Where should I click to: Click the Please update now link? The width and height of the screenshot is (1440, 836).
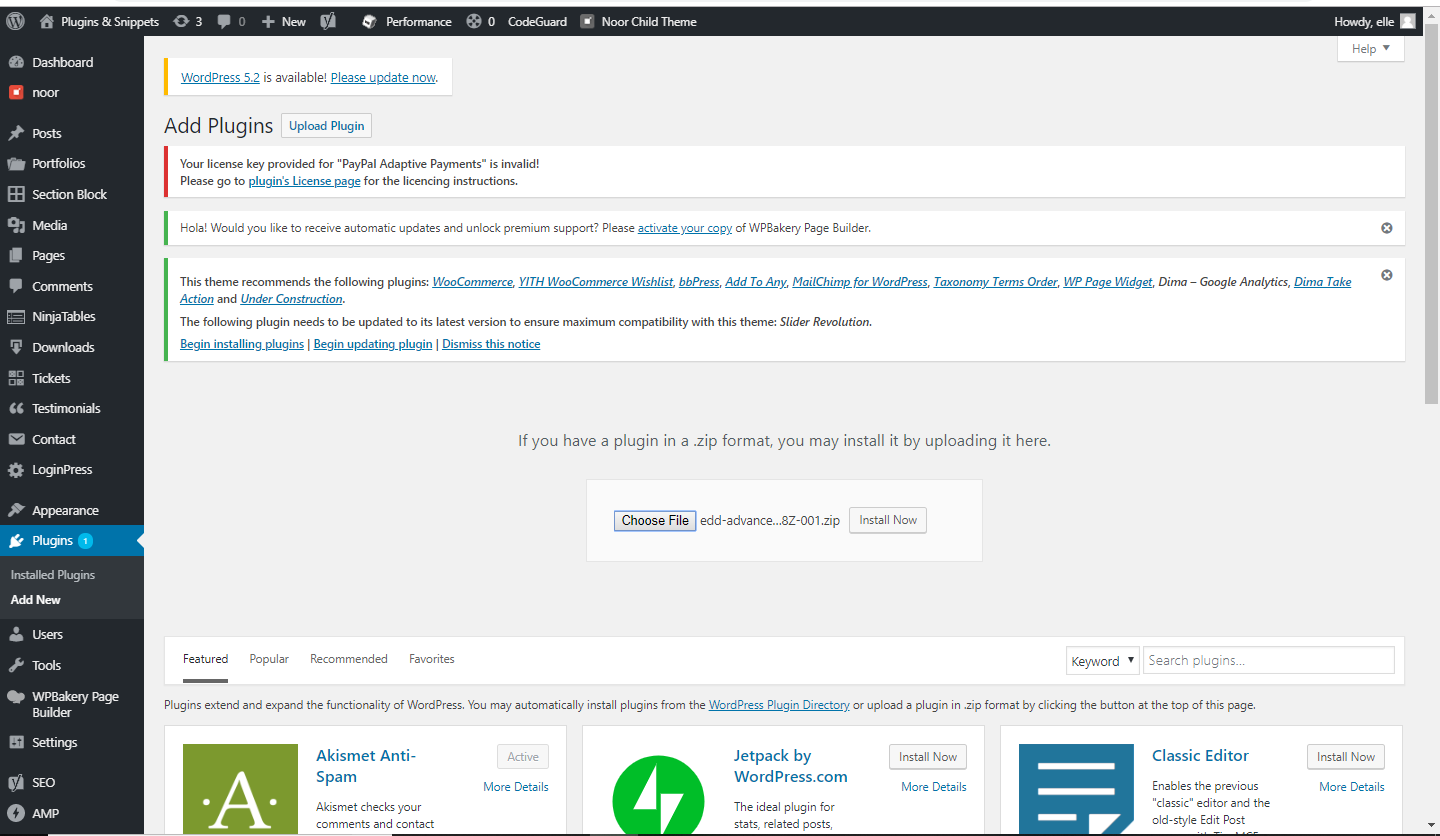pos(383,77)
